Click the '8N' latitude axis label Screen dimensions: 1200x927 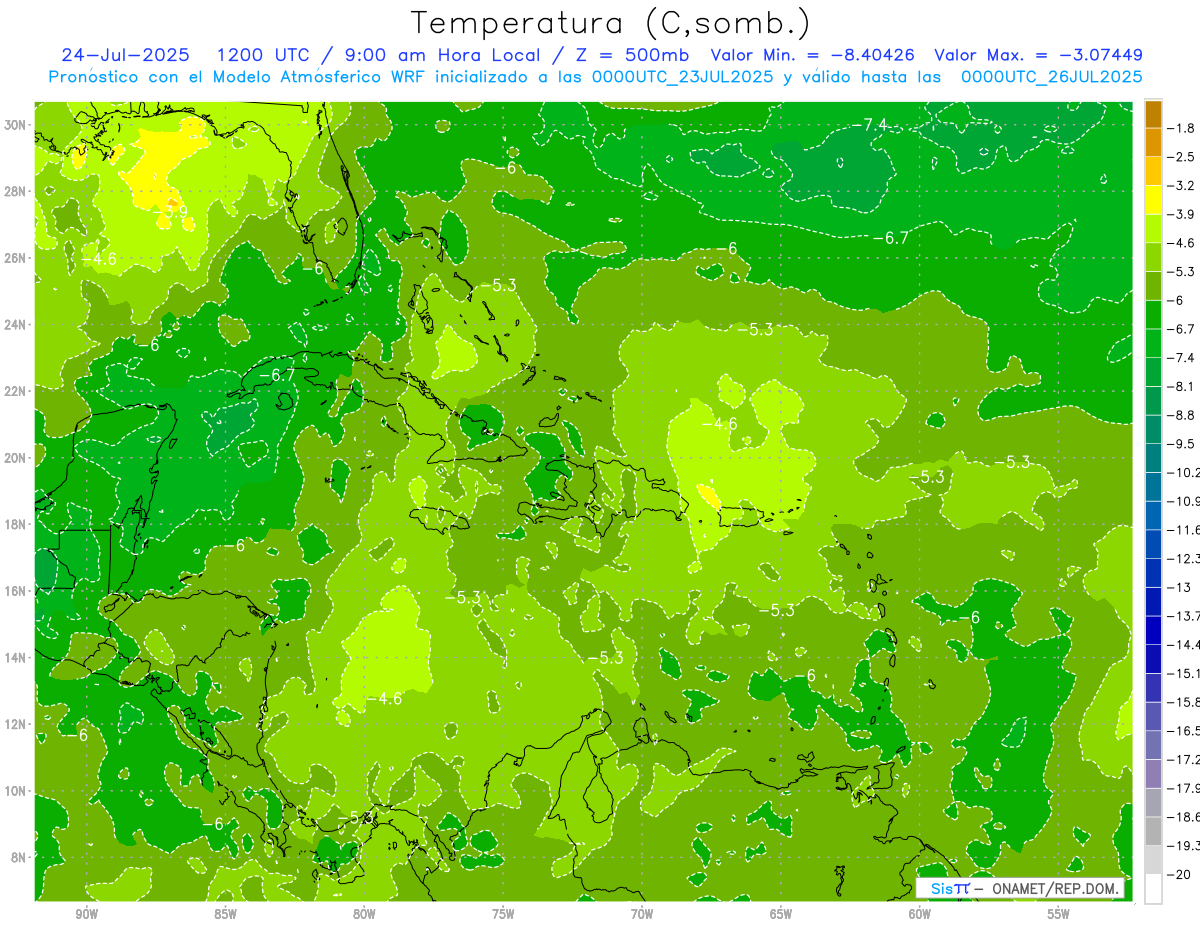point(20,857)
